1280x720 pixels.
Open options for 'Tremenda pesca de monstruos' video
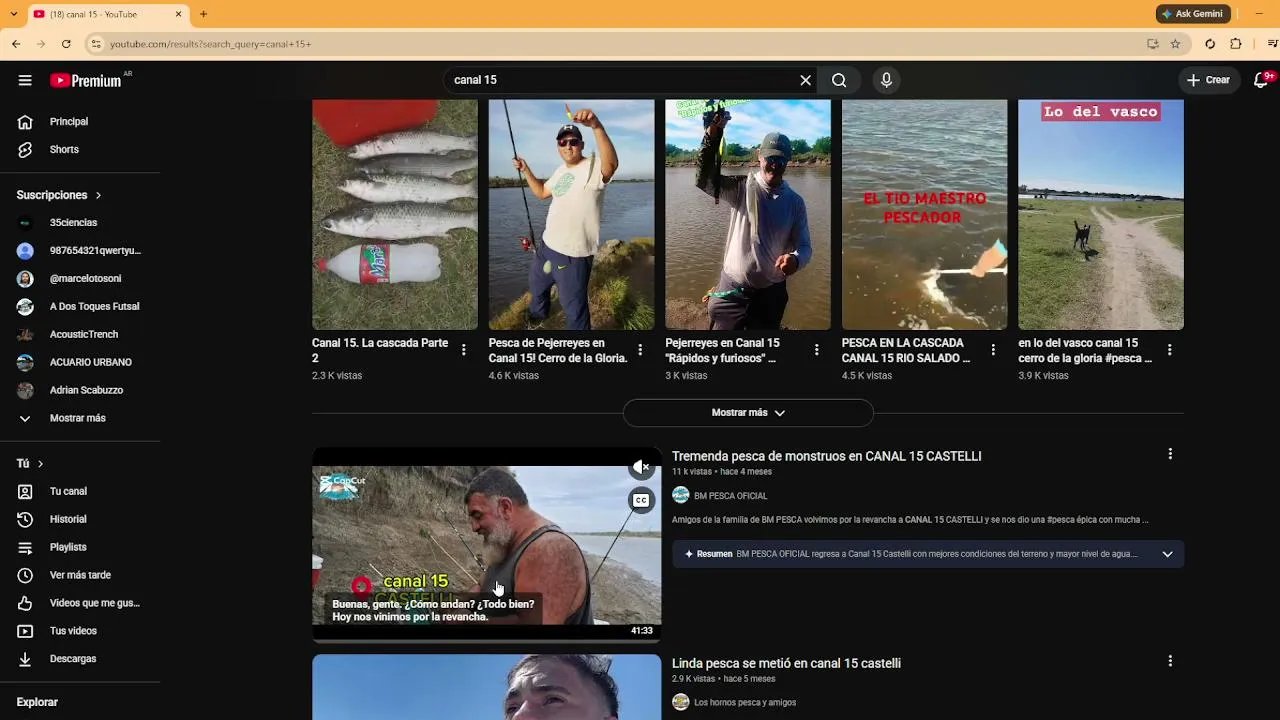(1170, 454)
